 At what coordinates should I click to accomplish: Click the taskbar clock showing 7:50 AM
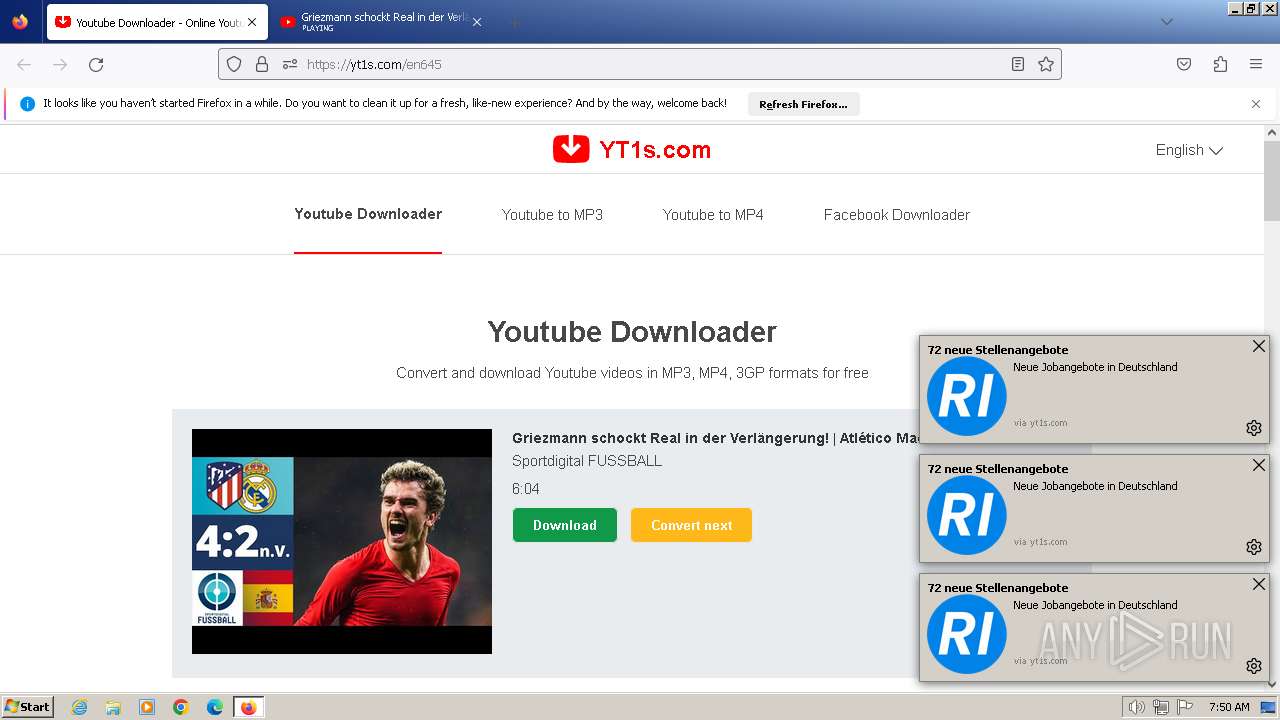tap(1229, 707)
